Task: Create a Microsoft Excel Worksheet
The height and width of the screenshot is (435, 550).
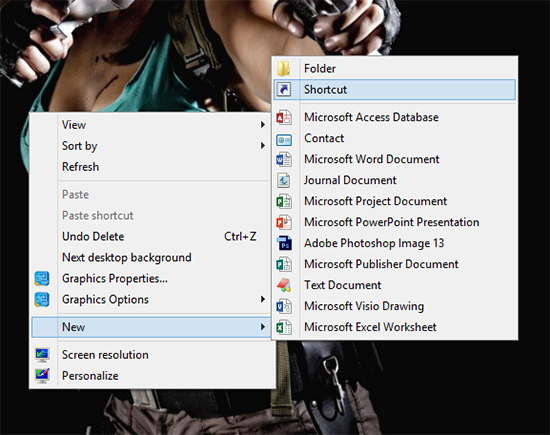Action: point(395,327)
